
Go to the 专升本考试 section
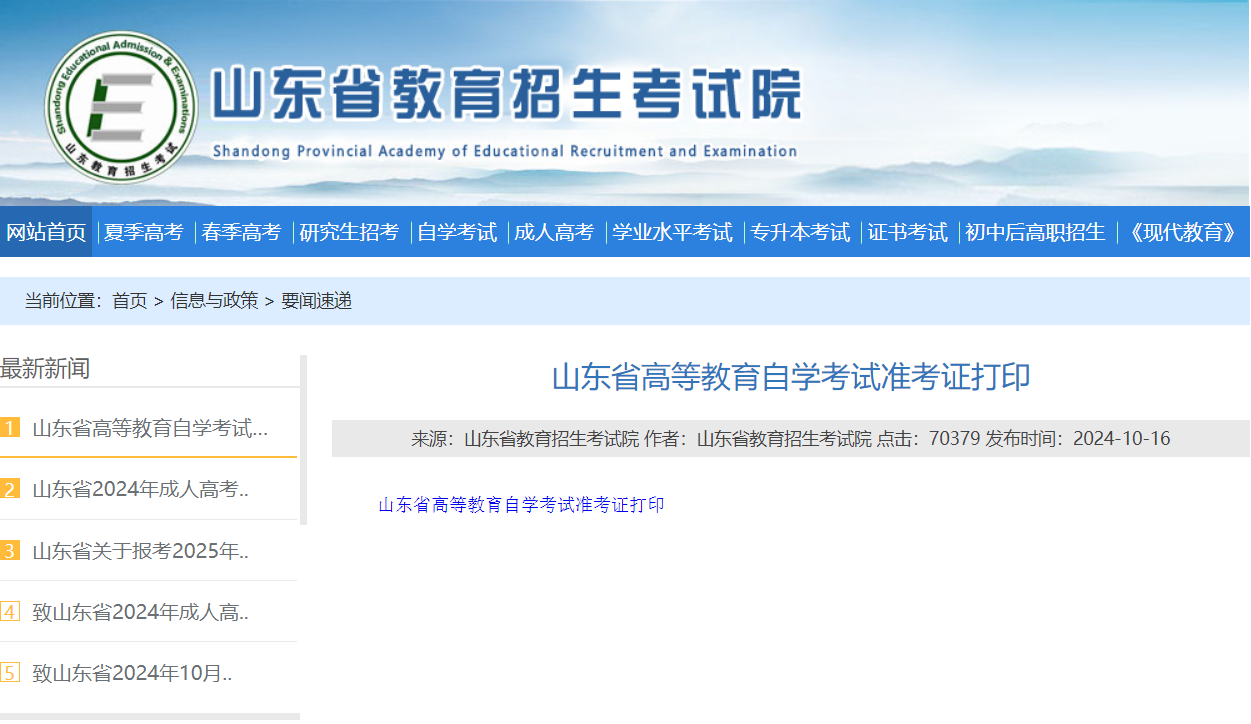800,232
